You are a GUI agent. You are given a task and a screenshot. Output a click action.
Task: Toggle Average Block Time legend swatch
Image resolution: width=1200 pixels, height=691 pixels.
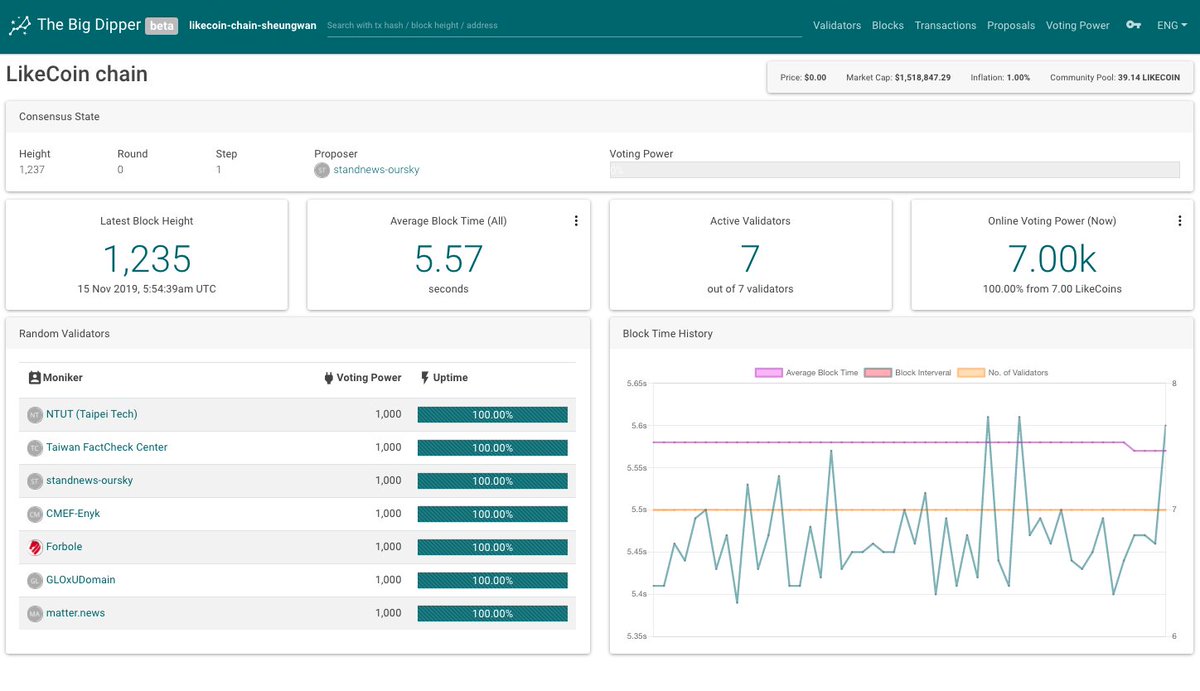[x=767, y=373]
